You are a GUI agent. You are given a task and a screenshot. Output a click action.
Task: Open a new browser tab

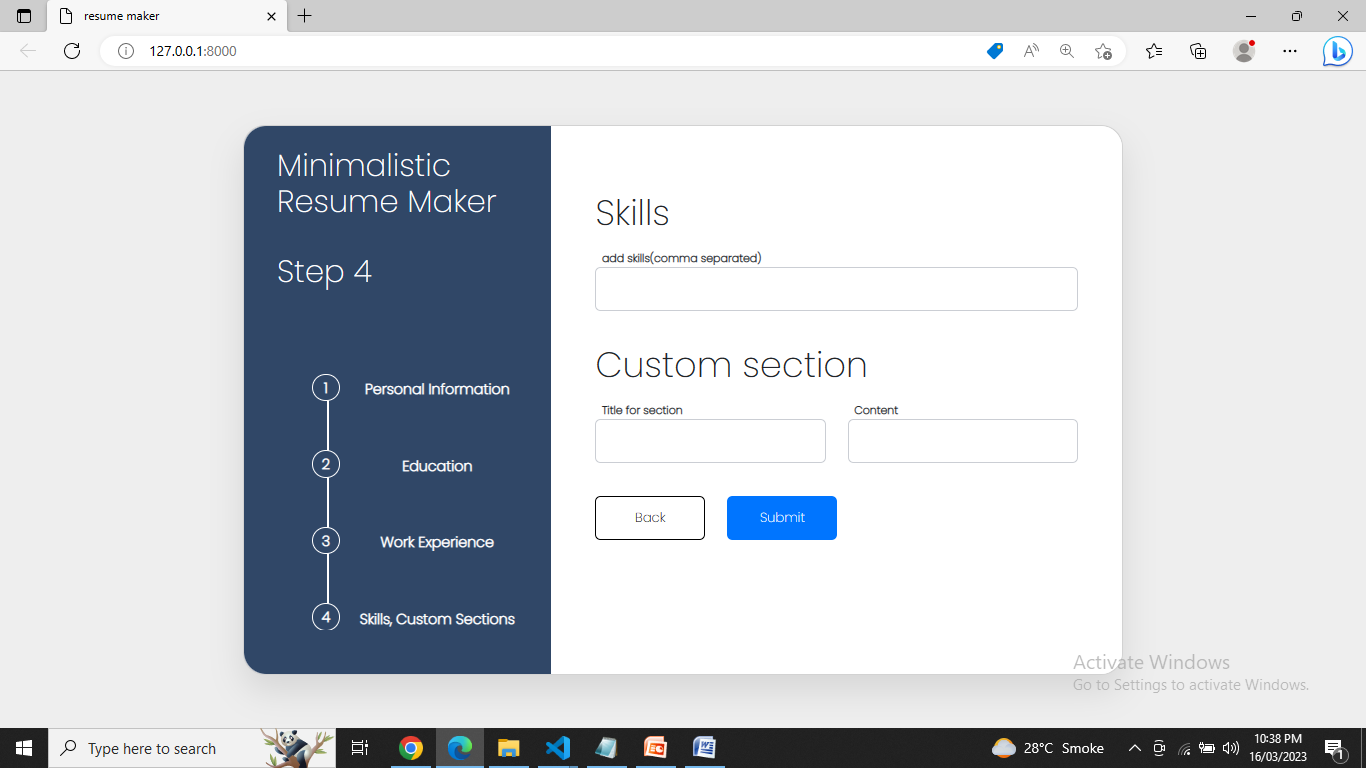[x=305, y=16]
